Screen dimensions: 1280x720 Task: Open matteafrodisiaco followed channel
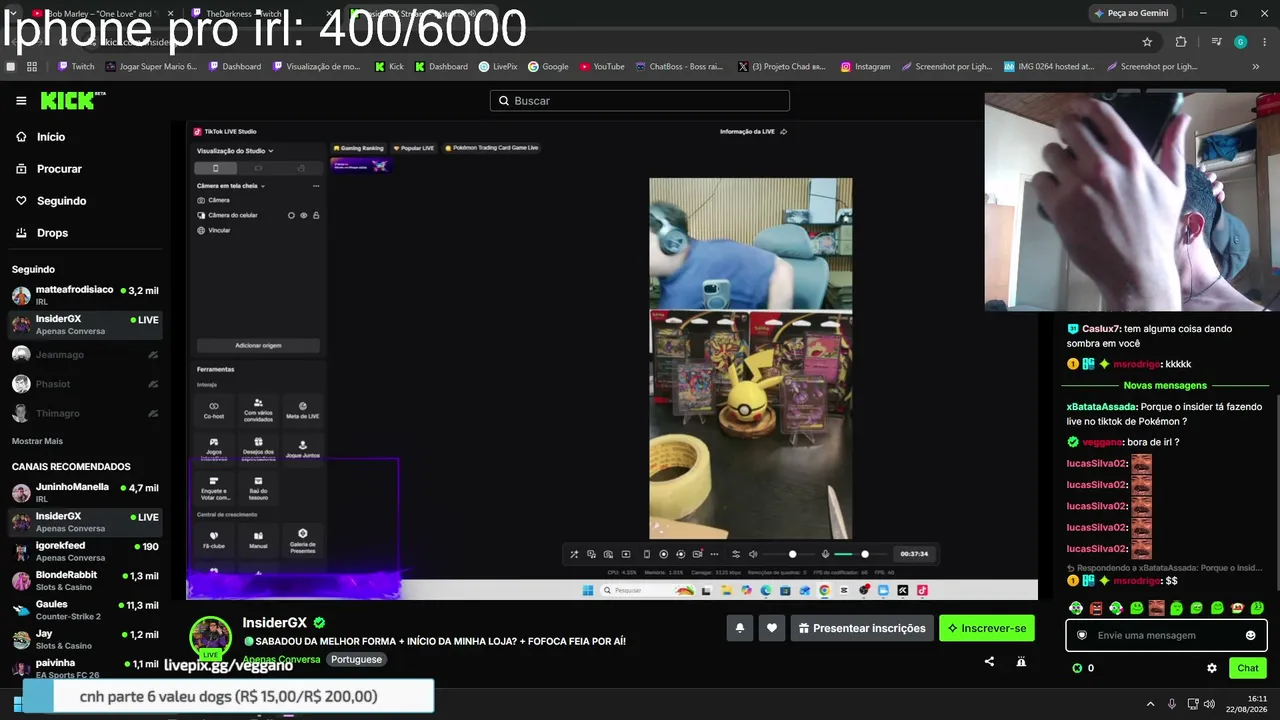click(85, 295)
